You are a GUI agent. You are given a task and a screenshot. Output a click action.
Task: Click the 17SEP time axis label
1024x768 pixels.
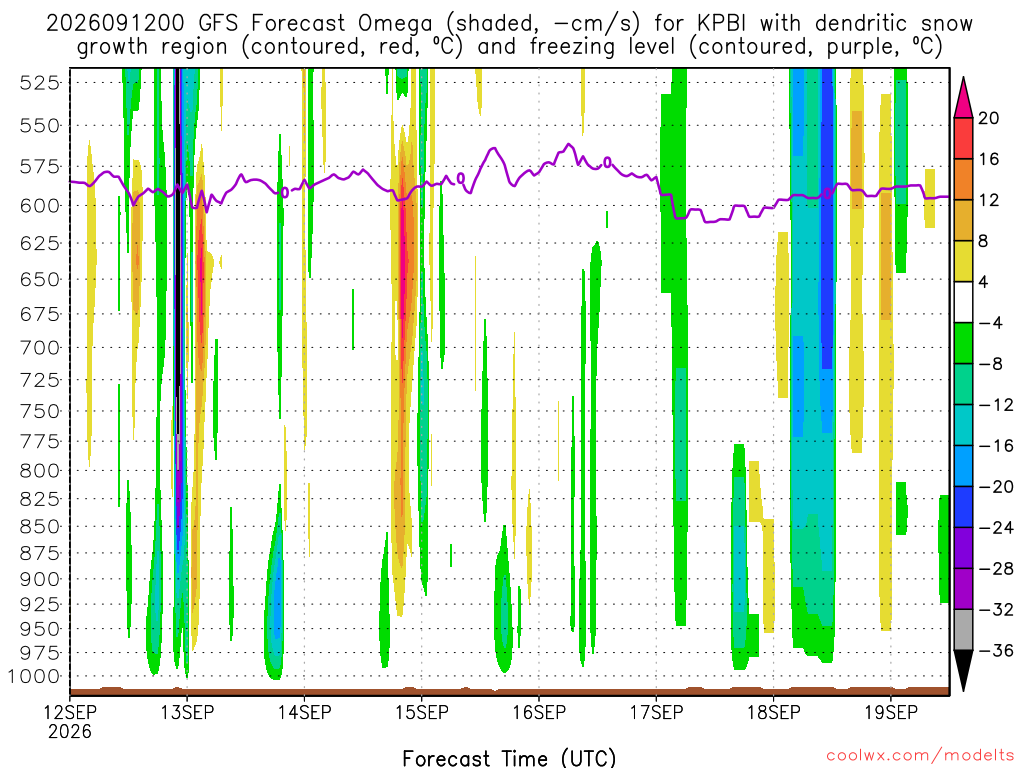coord(656,712)
